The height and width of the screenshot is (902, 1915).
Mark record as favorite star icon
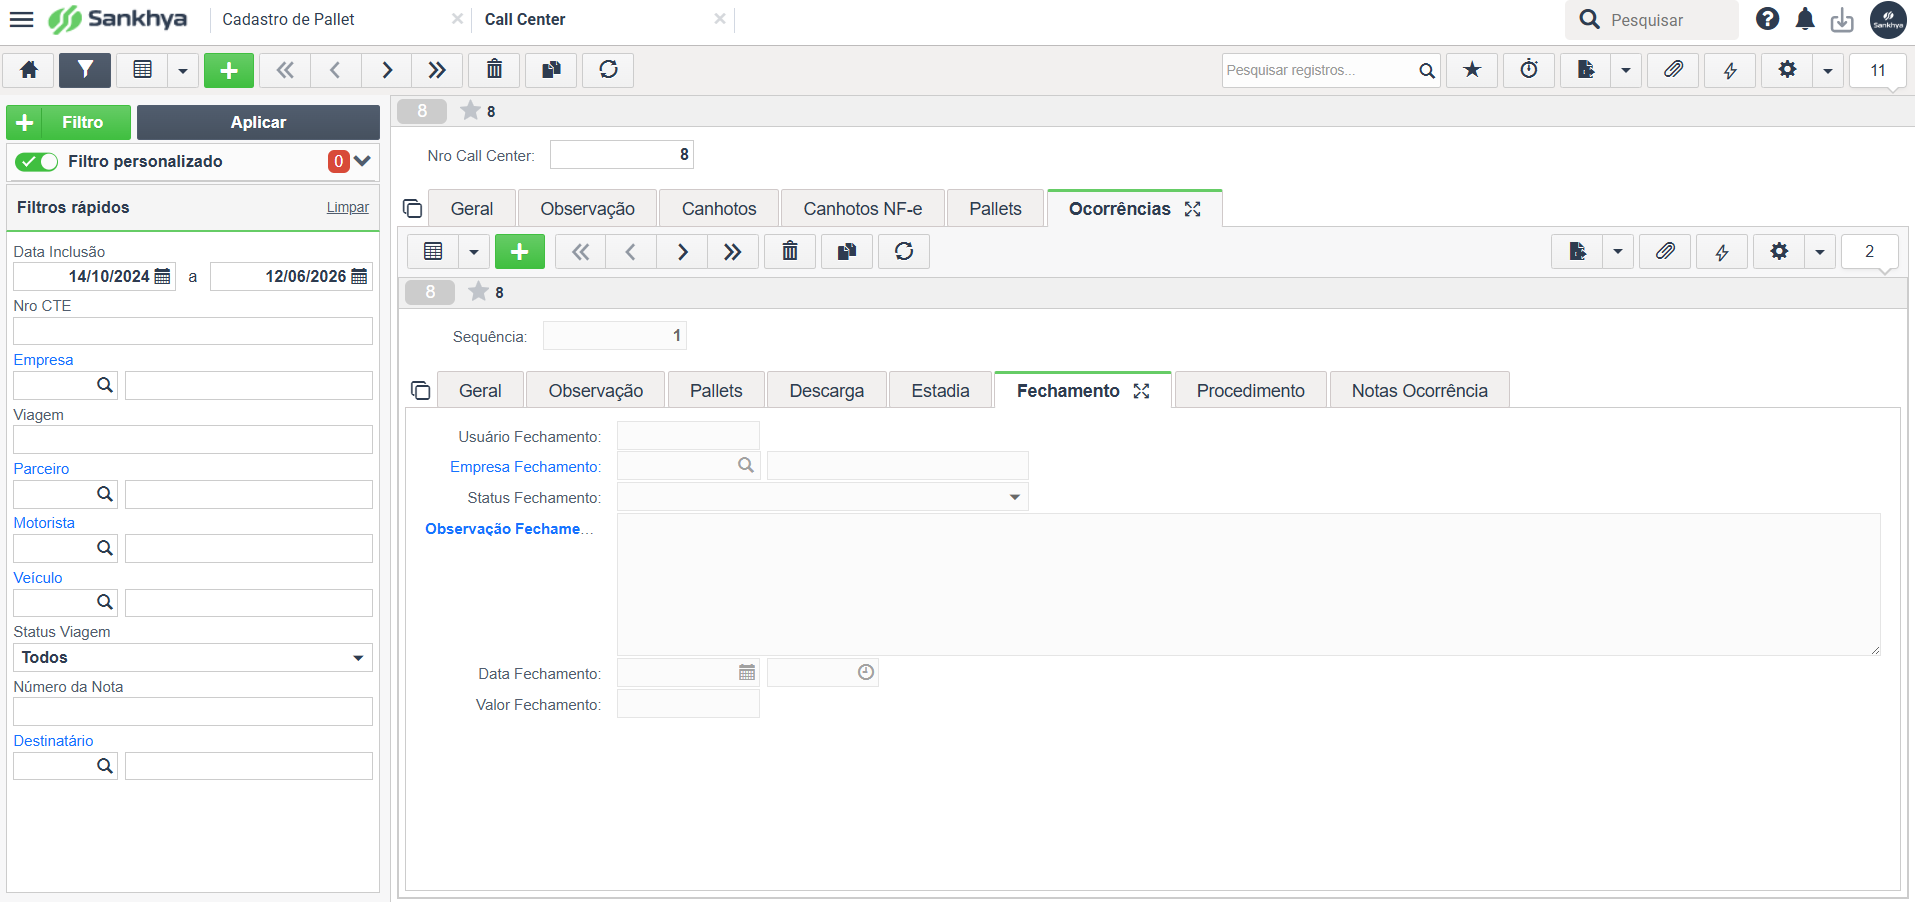click(1472, 70)
